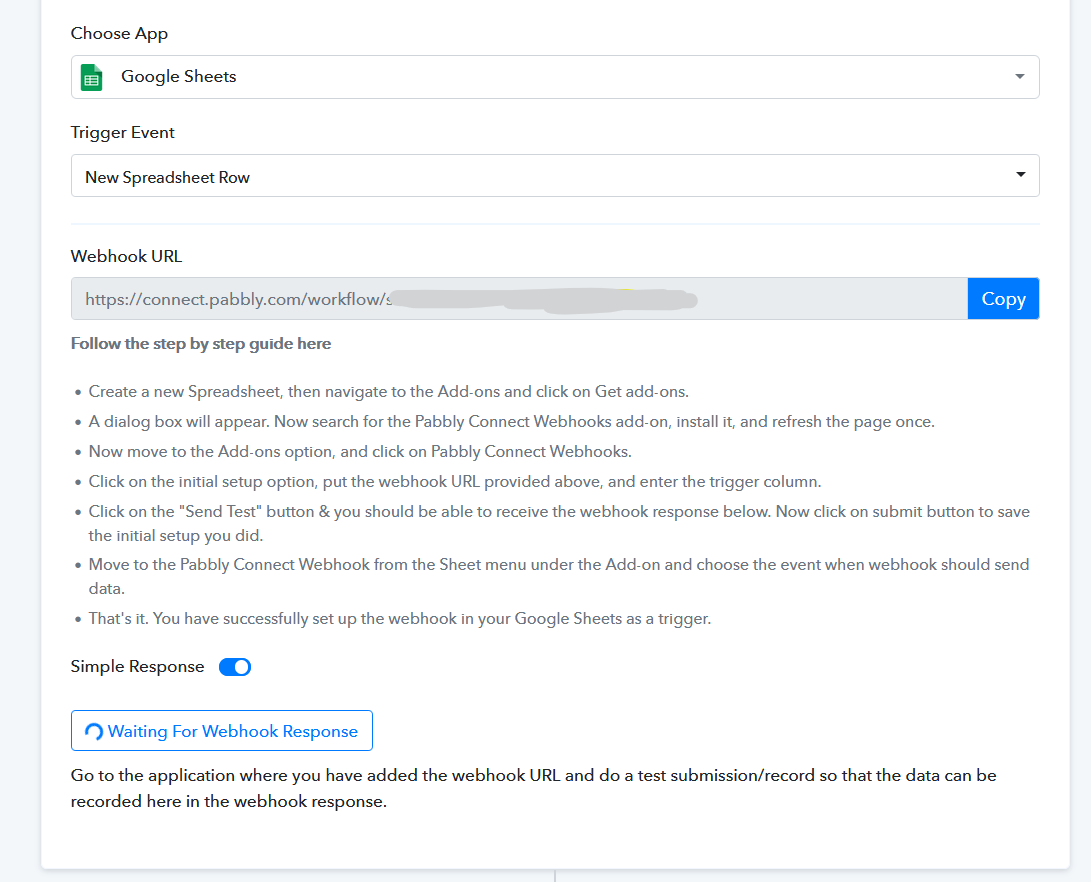Screen dimensions: 1091x882
Task: Click the Google Sheets app icon
Action: [x=92, y=77]
